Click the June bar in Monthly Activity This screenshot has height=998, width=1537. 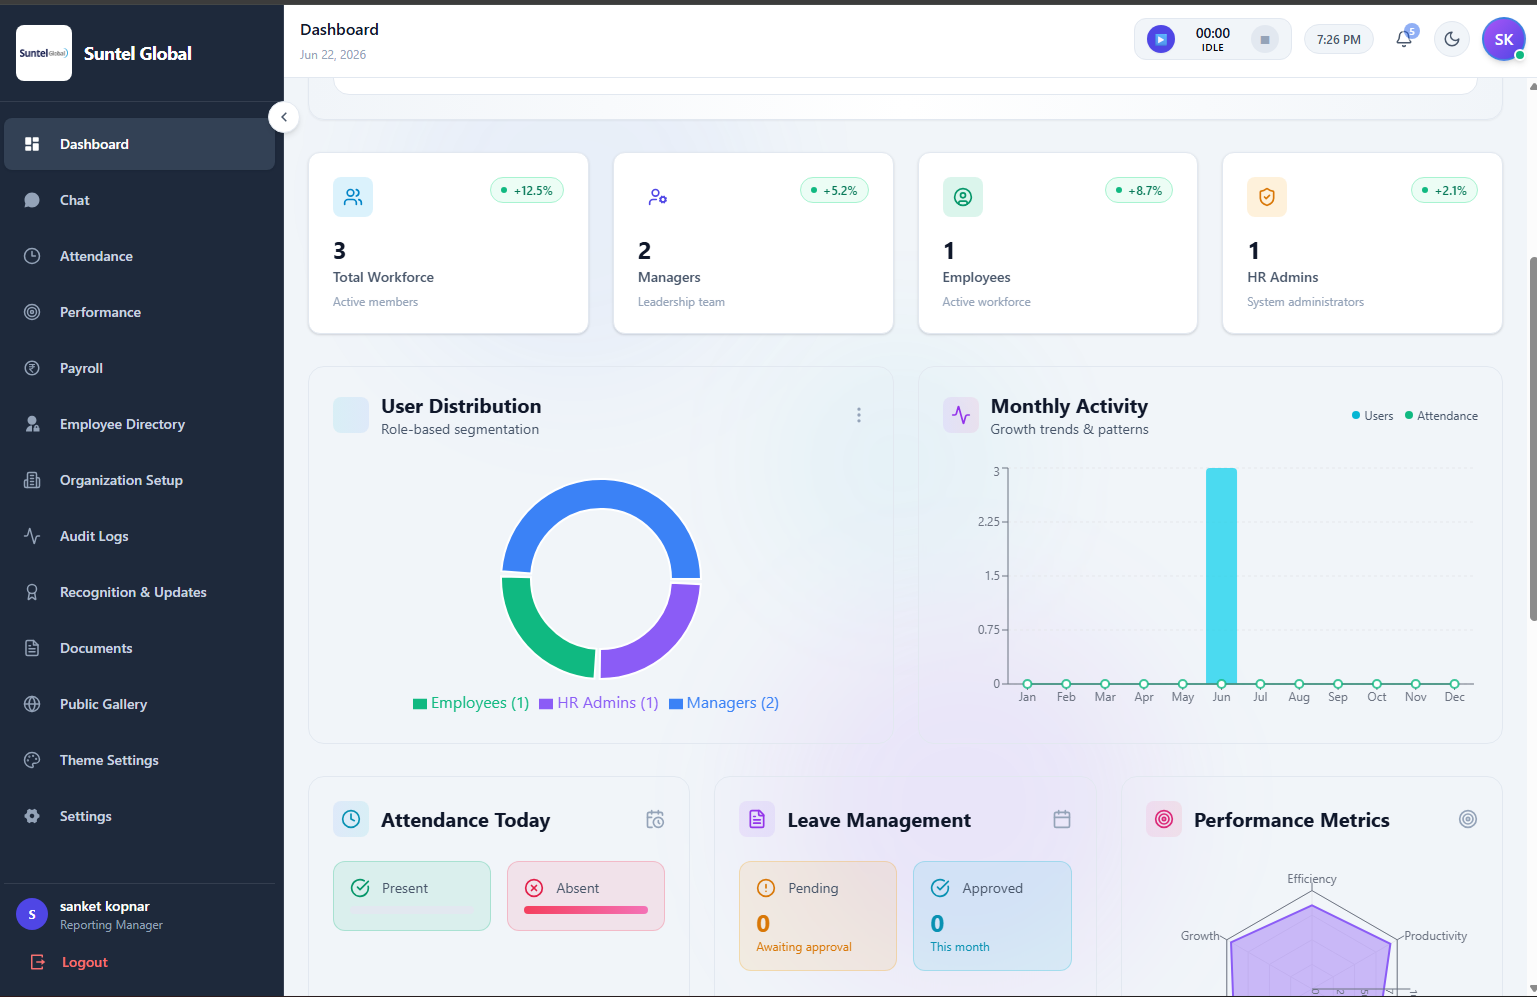click(x=1221, y=576)
